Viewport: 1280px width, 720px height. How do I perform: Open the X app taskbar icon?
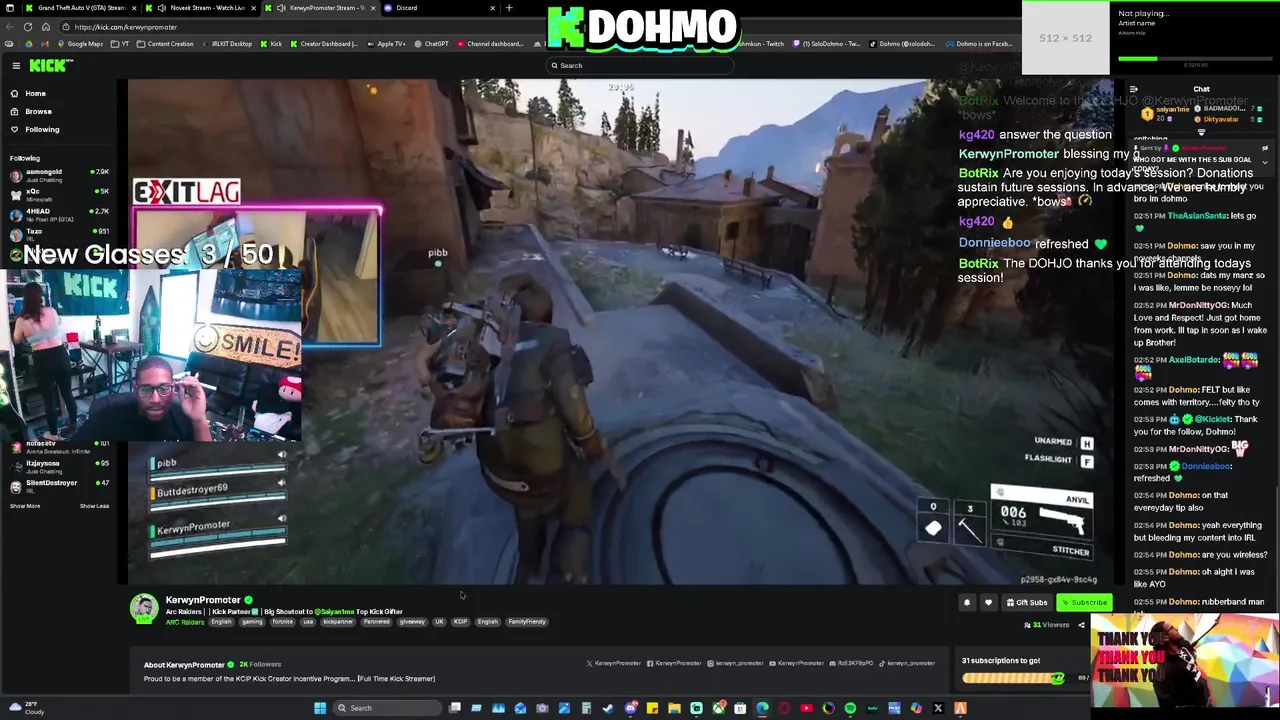coord(938,708)
